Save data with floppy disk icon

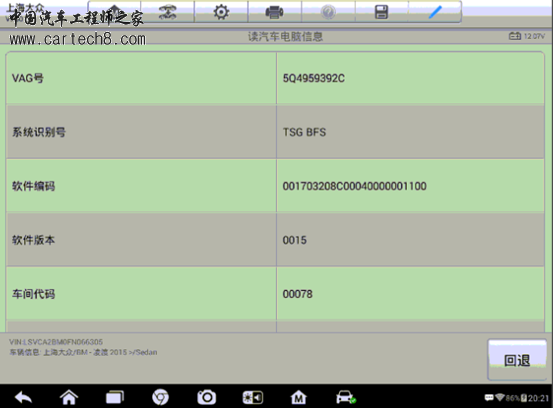point(382,12)
